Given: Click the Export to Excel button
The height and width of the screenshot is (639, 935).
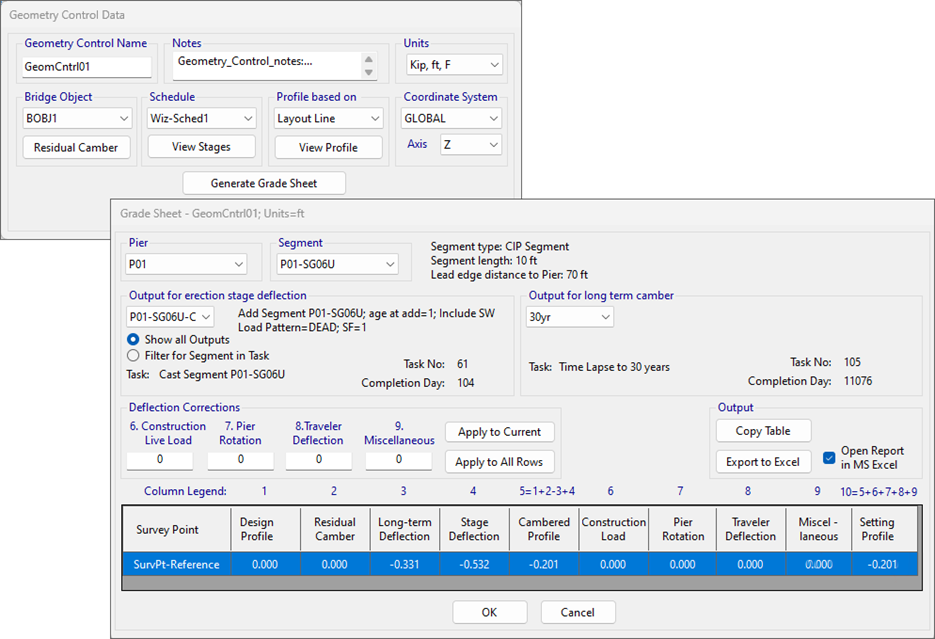Looking at the screenshot, I should (763, 462).
